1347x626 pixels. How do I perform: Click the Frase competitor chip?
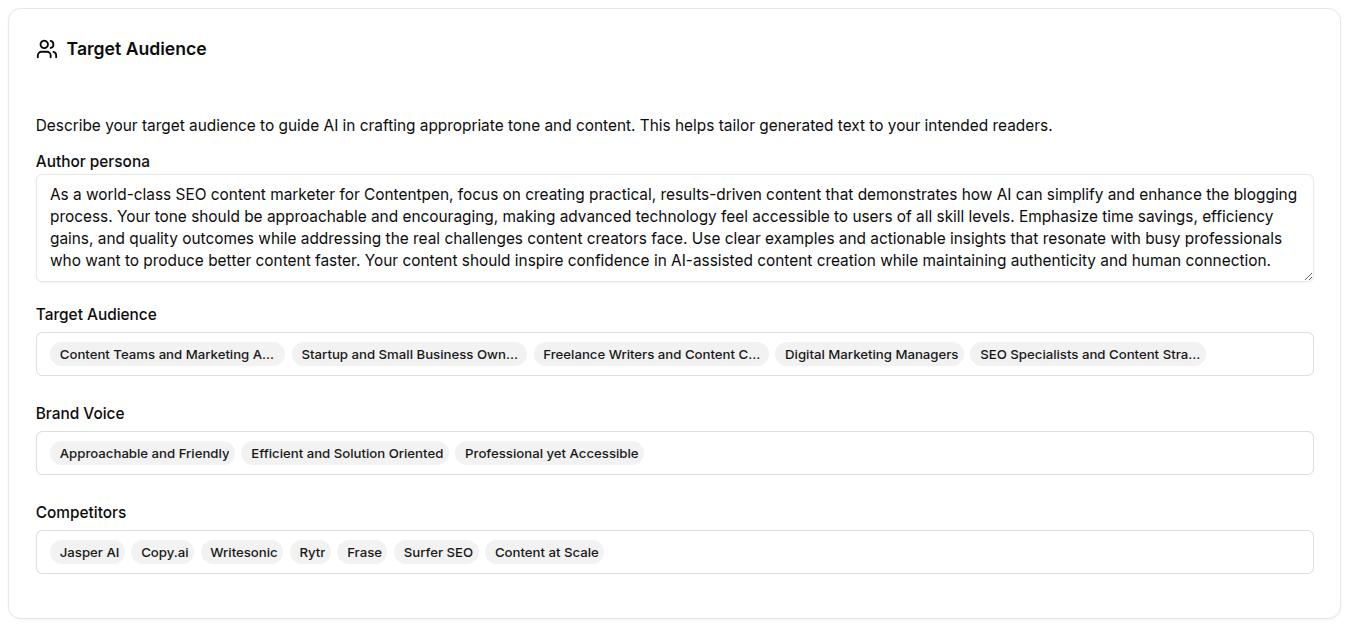363,552
